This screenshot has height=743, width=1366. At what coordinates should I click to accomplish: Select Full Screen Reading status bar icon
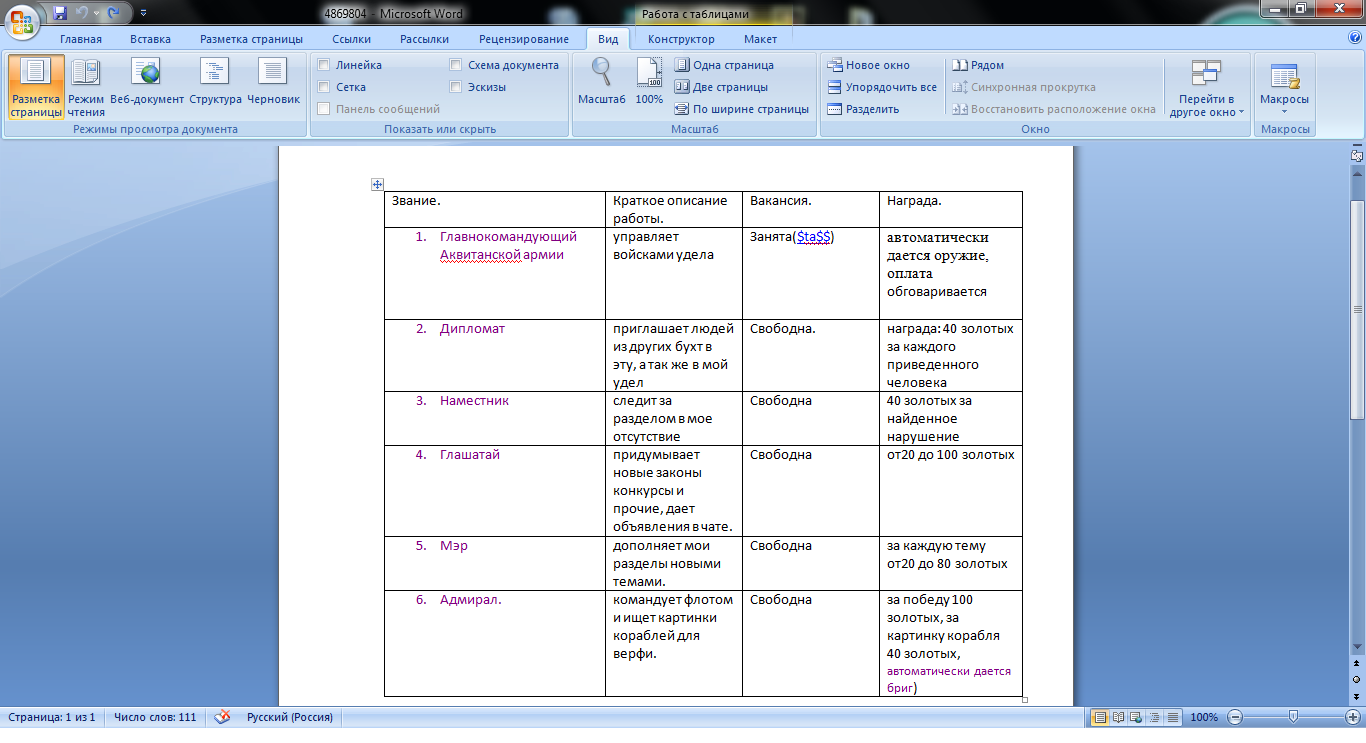coord(1118,717)
